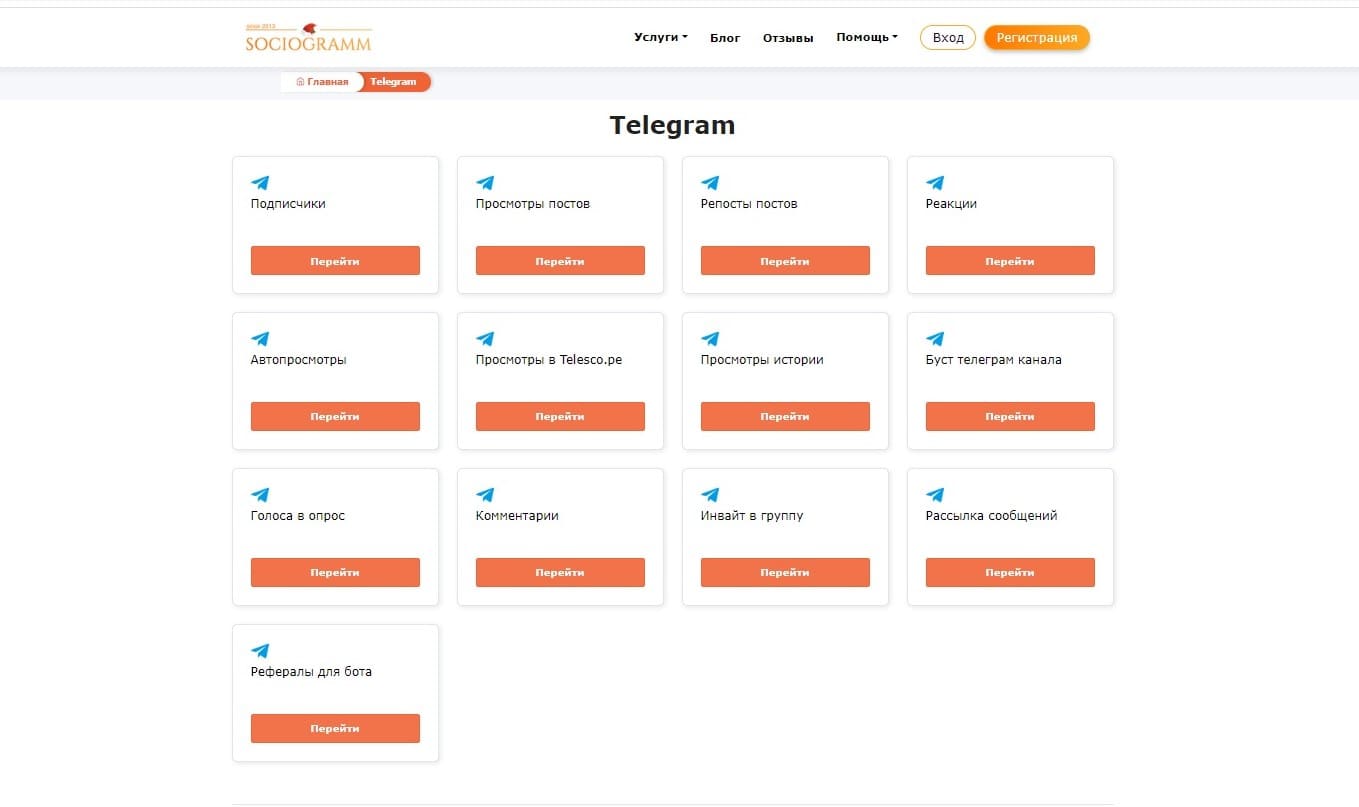This screenshot has height=807, width=1359.
Task: Click the Рефералы для бота card title
Action: (311, 672)
